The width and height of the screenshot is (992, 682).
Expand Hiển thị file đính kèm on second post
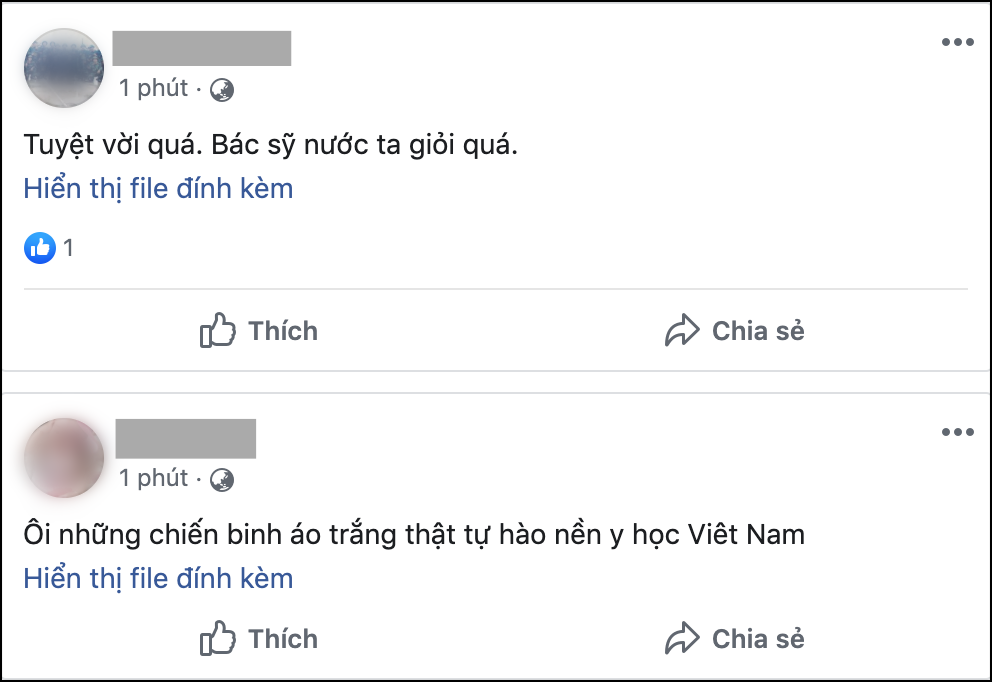[x=158, y=578]
